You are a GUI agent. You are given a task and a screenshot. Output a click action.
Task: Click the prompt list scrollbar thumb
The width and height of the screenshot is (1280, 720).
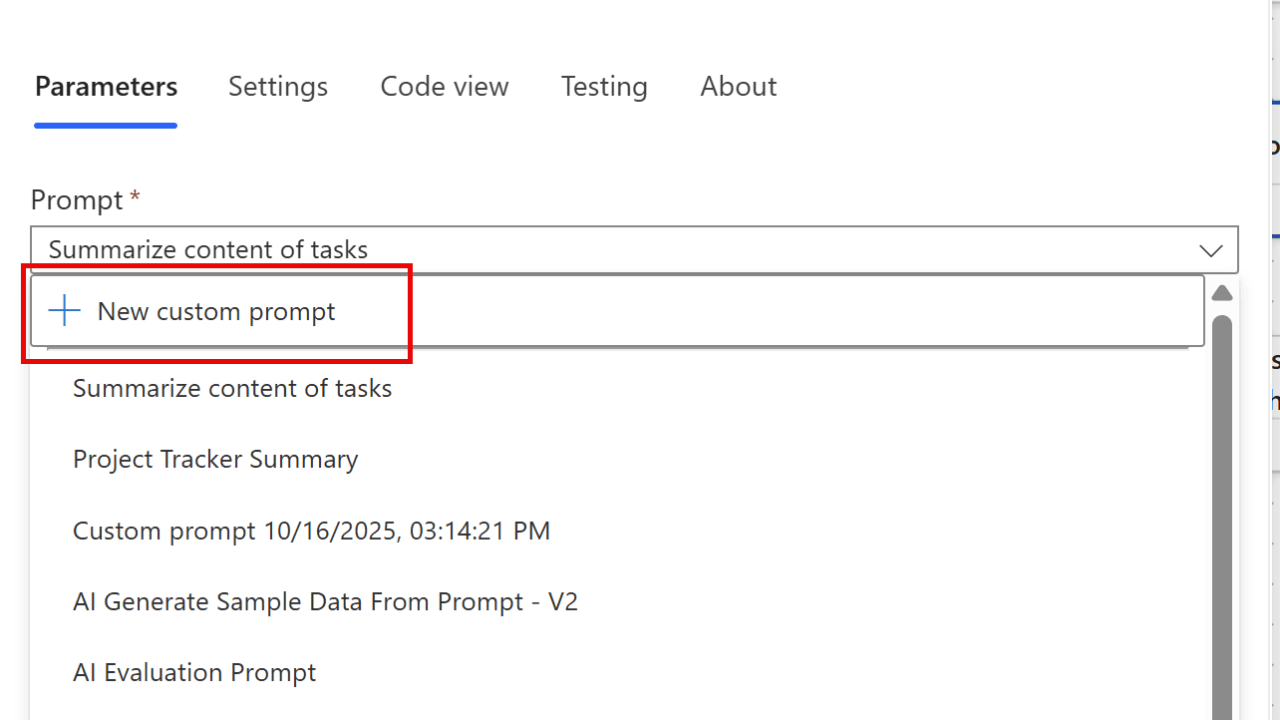[1222, 500]
